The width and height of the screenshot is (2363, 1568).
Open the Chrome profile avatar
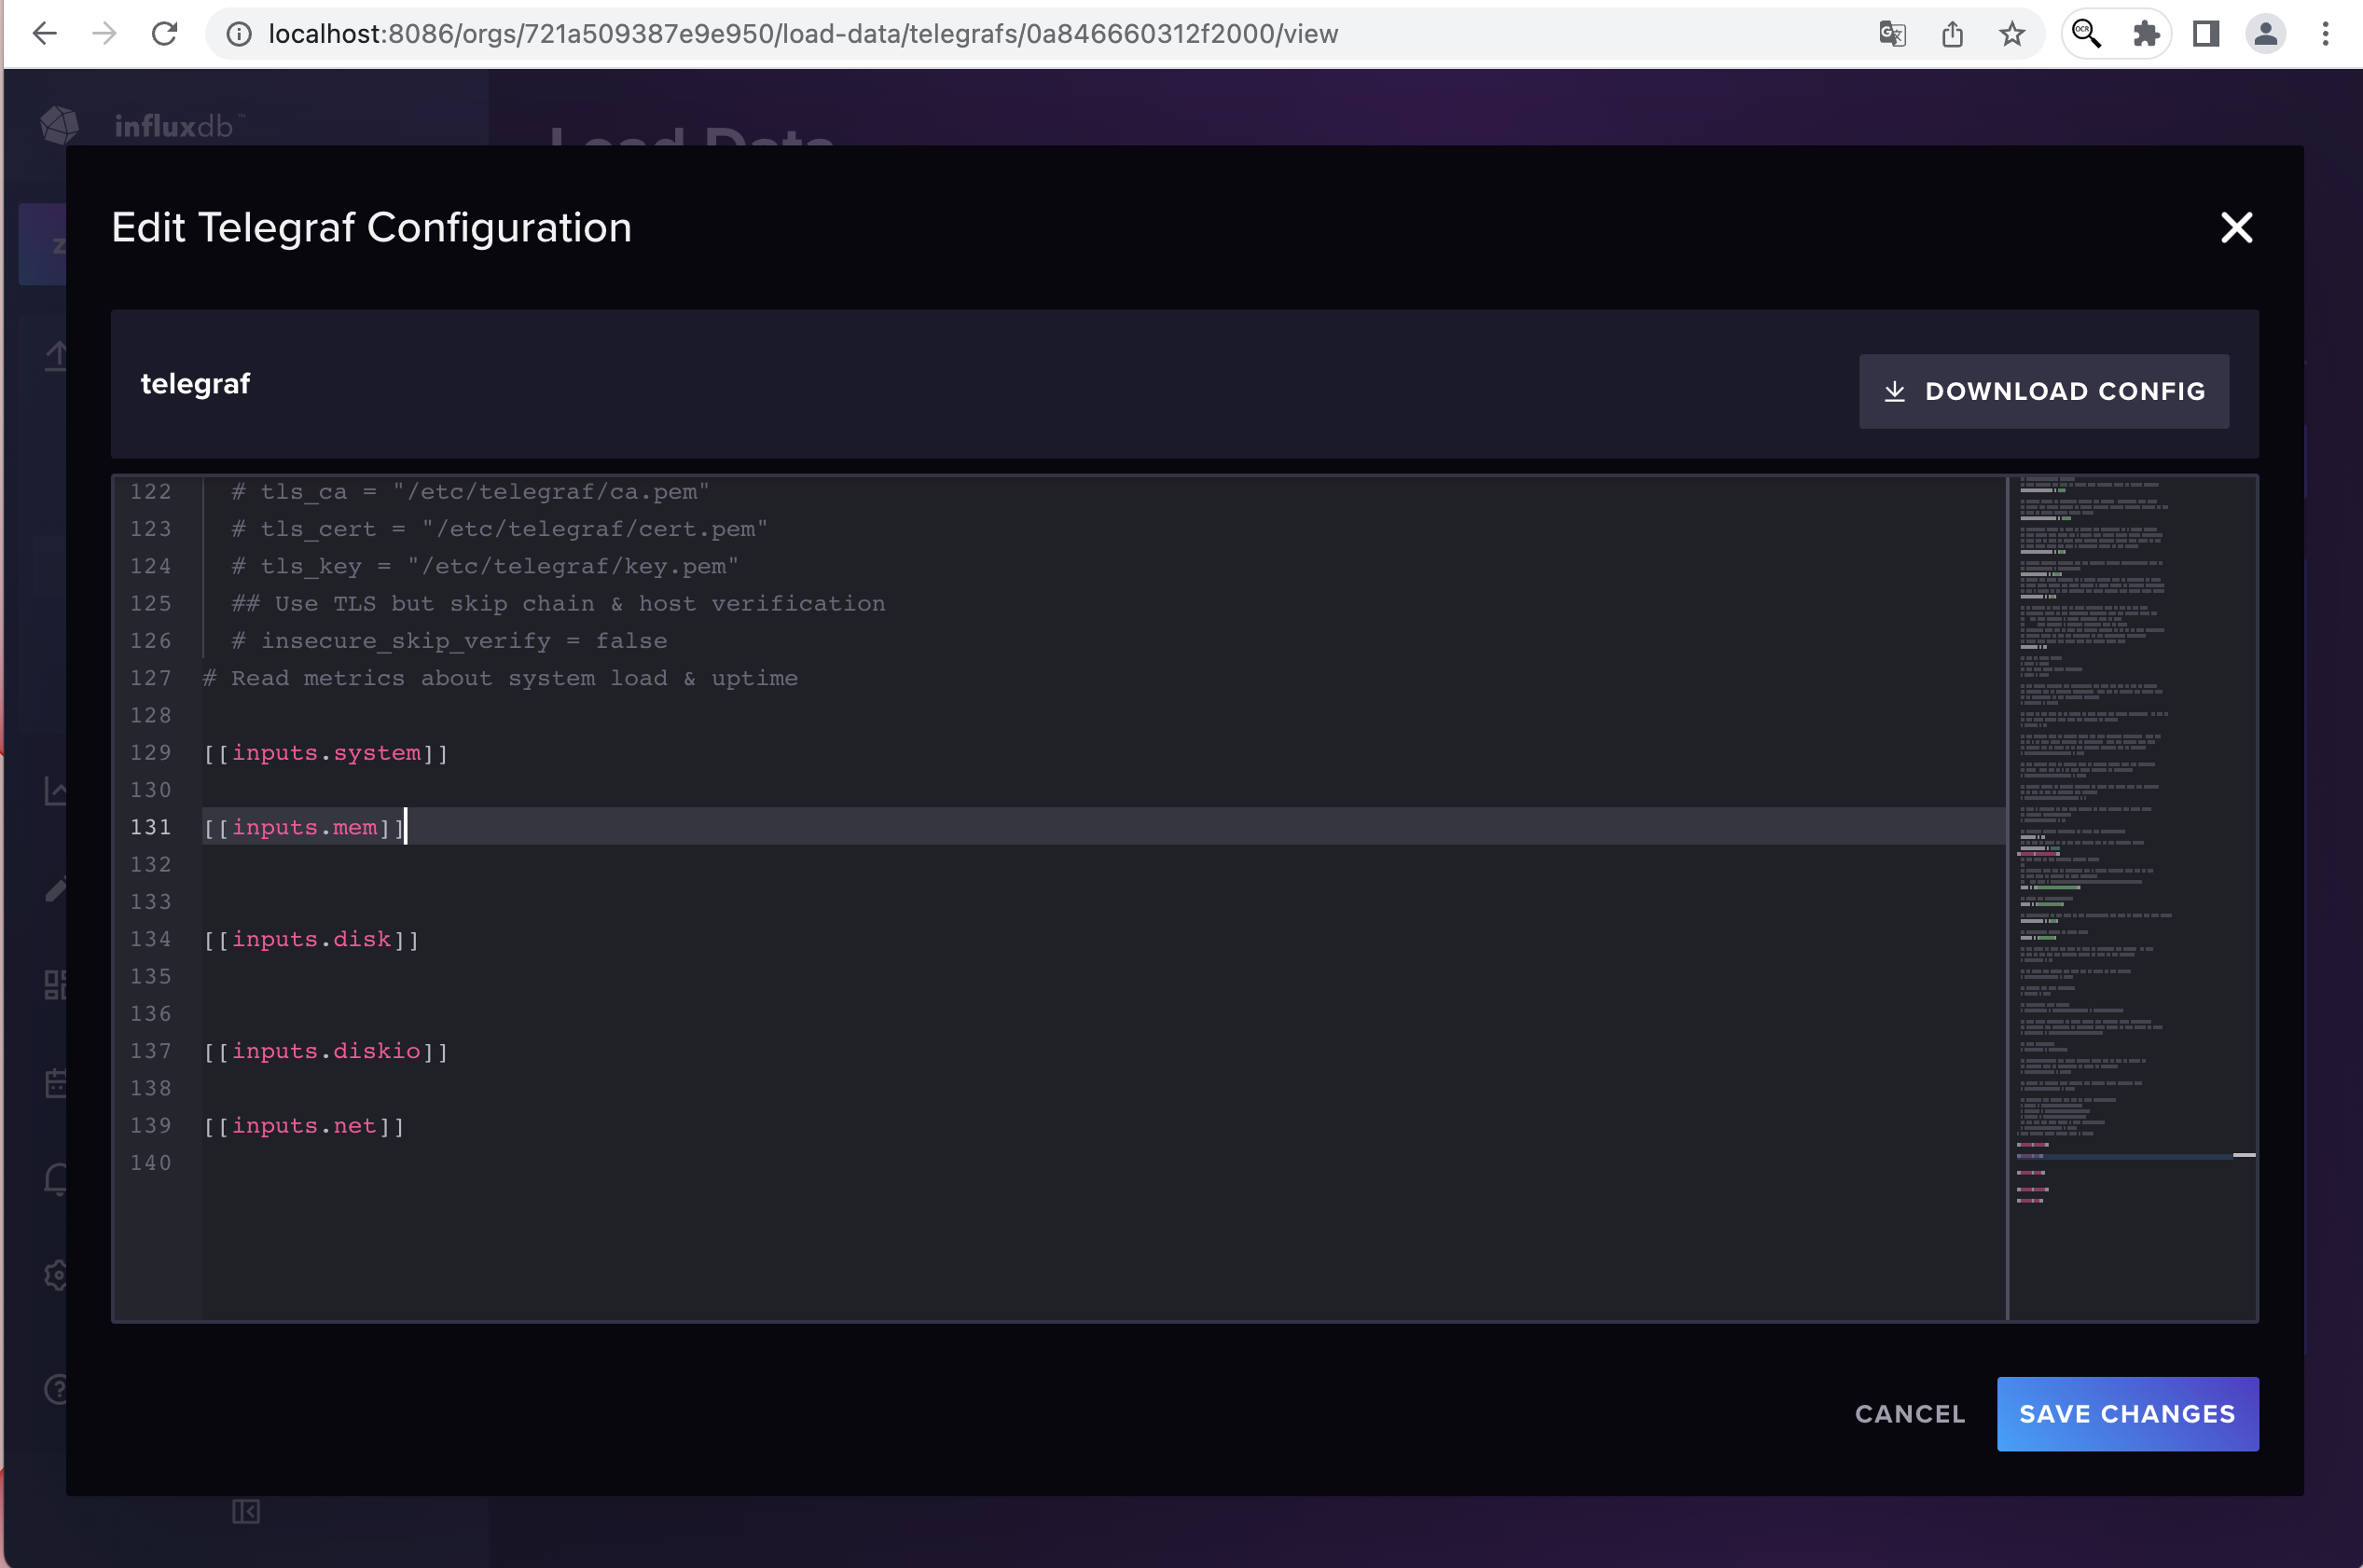[x=2266, y=34]
